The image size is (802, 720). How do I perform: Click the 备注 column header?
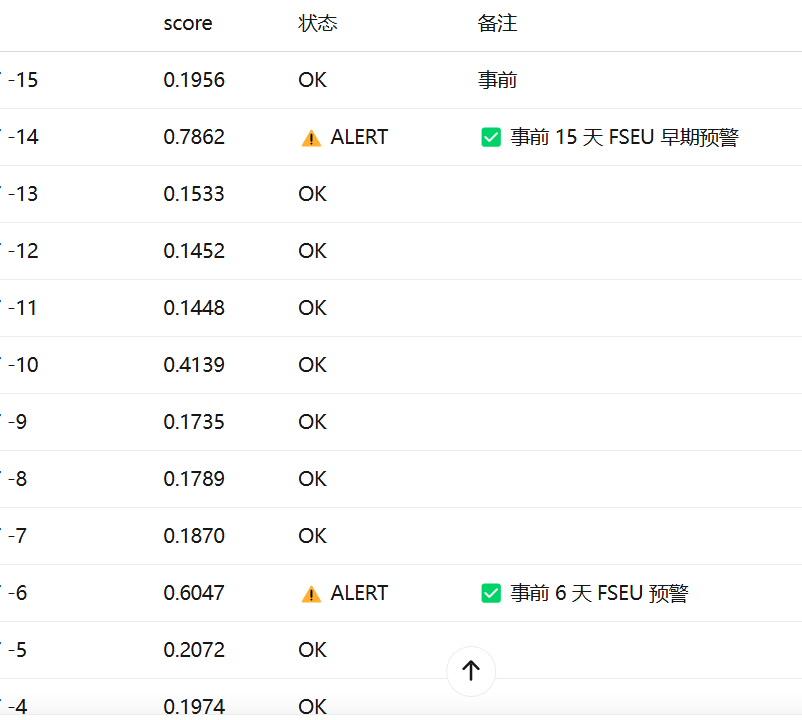pyautogui.click(x=497, y=24)
